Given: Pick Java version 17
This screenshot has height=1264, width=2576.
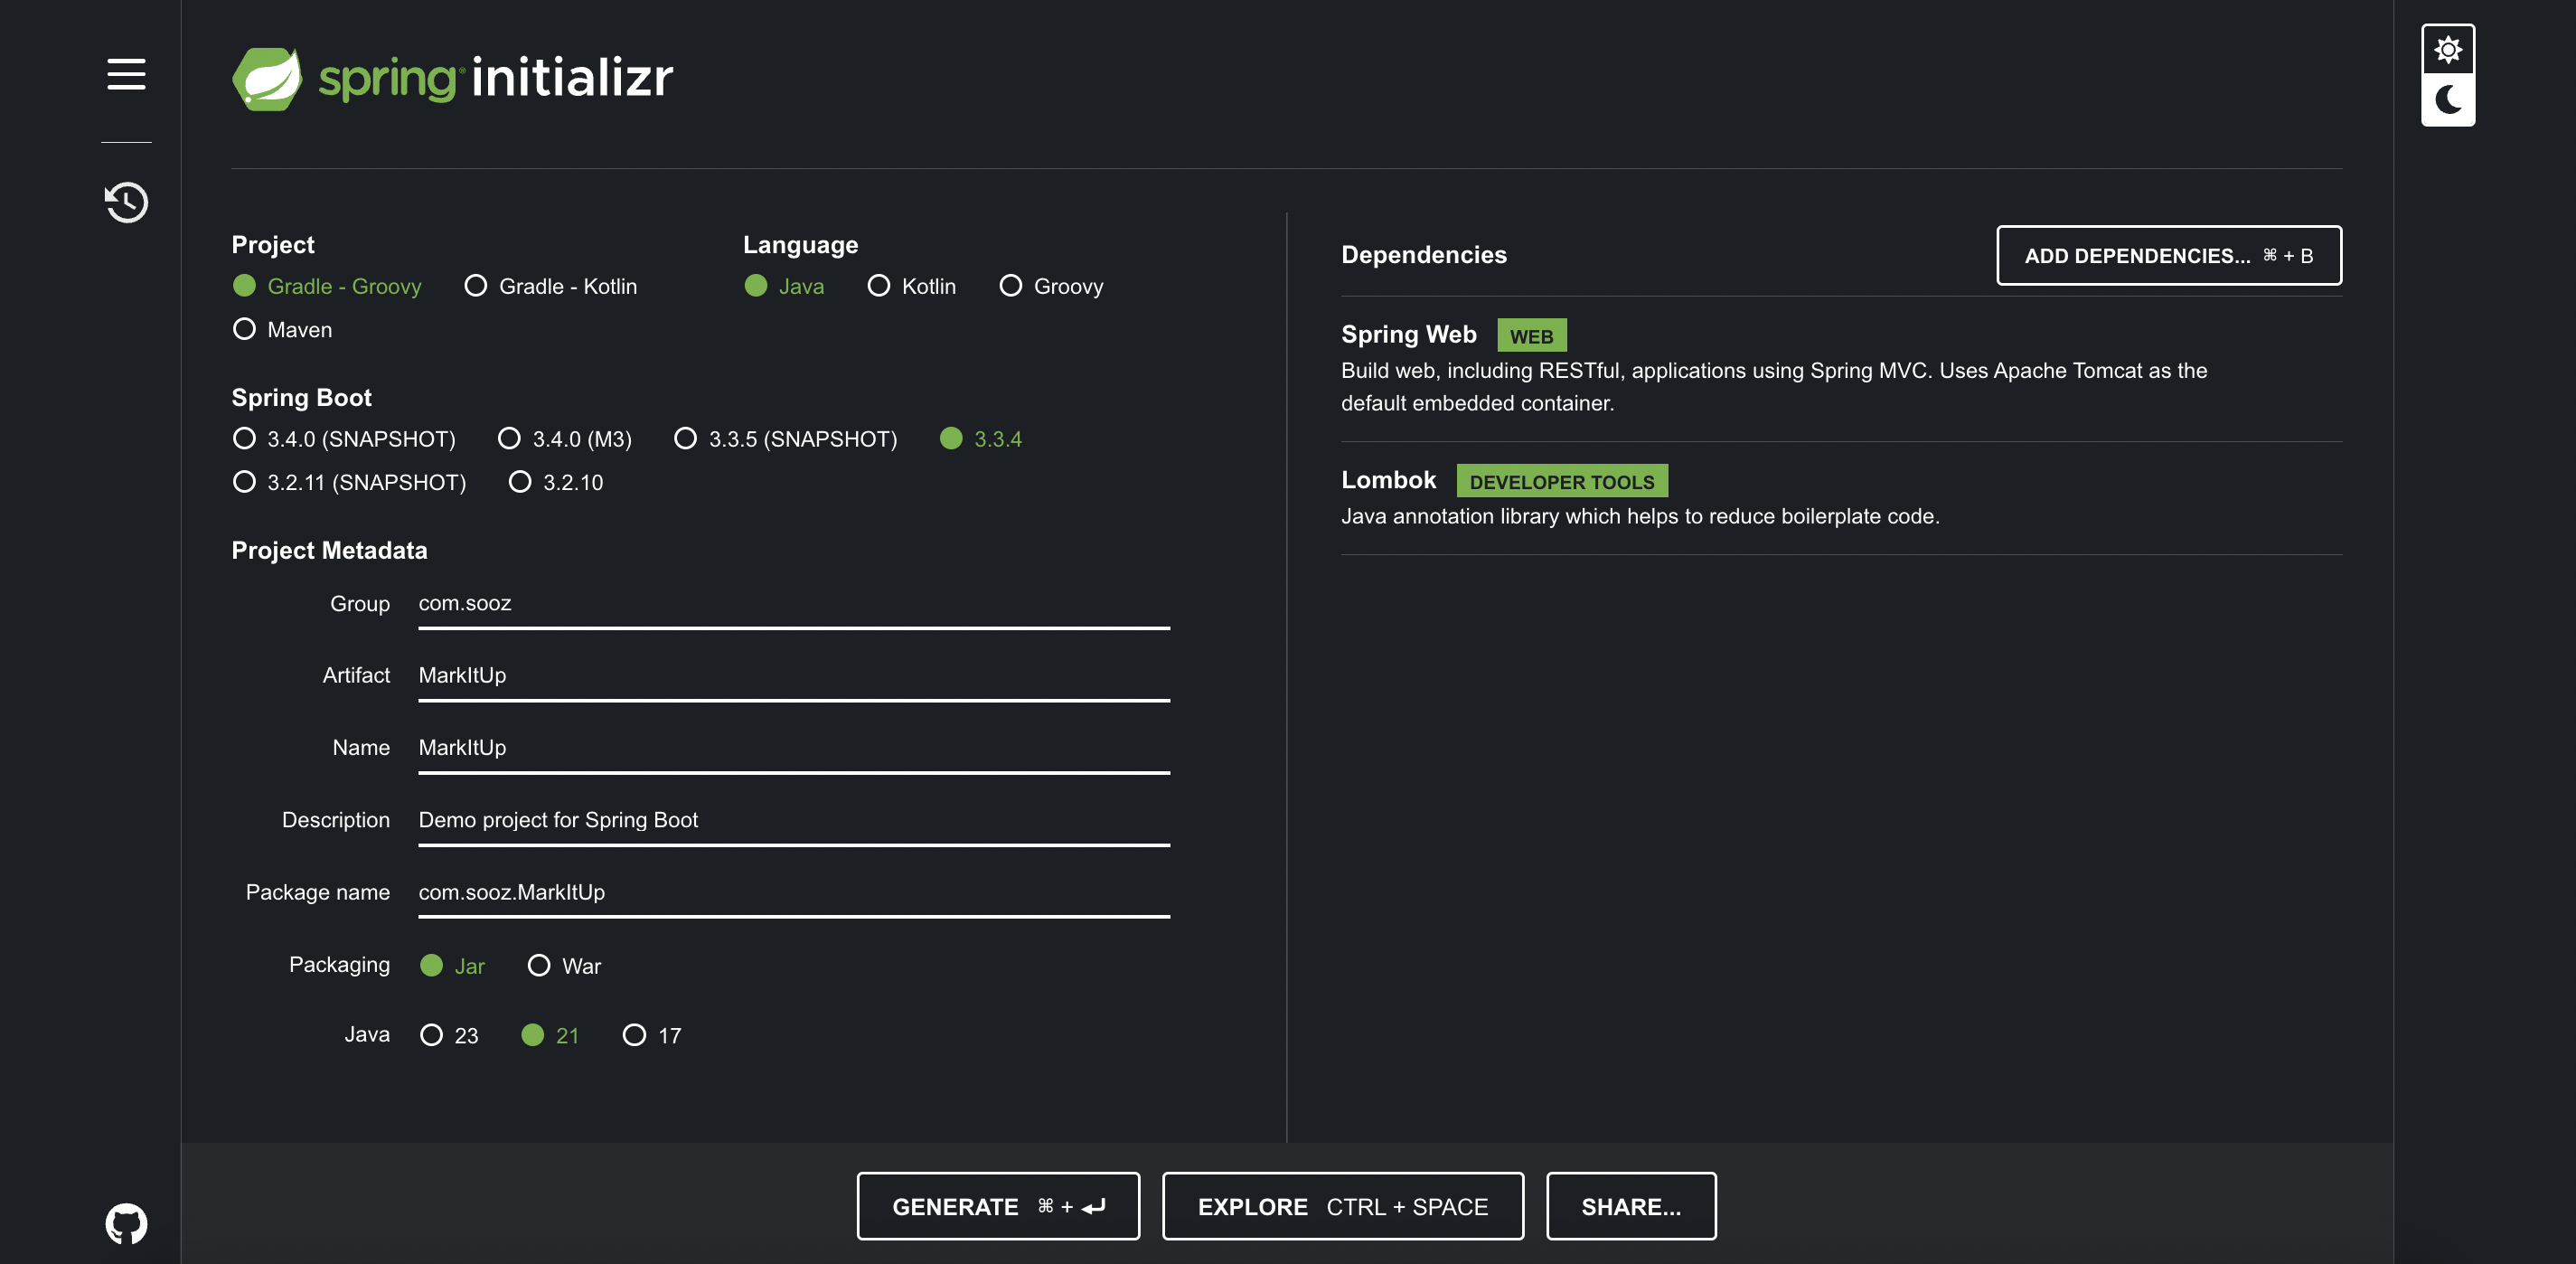Looking at the screenshot, I should pyautogui.click(x=652, y=1035).
